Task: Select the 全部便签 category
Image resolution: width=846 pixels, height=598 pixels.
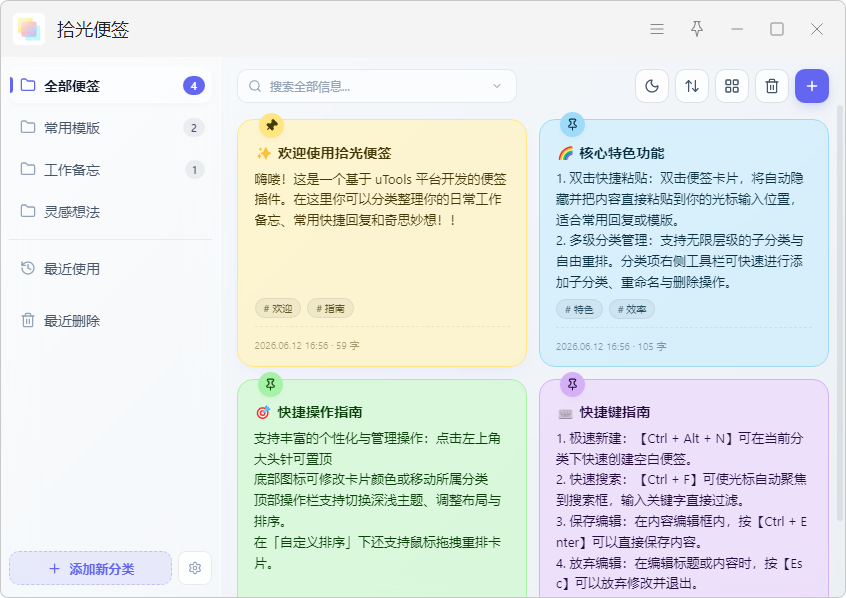Action: 111,86
